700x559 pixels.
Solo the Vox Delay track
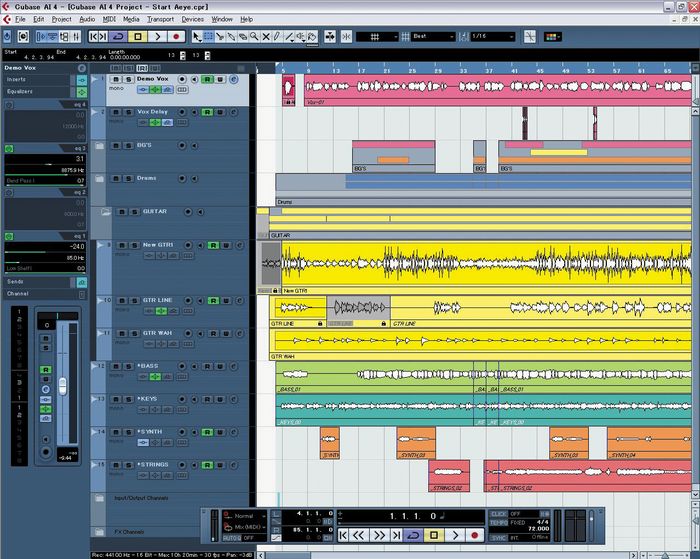(x=127, y=112)
